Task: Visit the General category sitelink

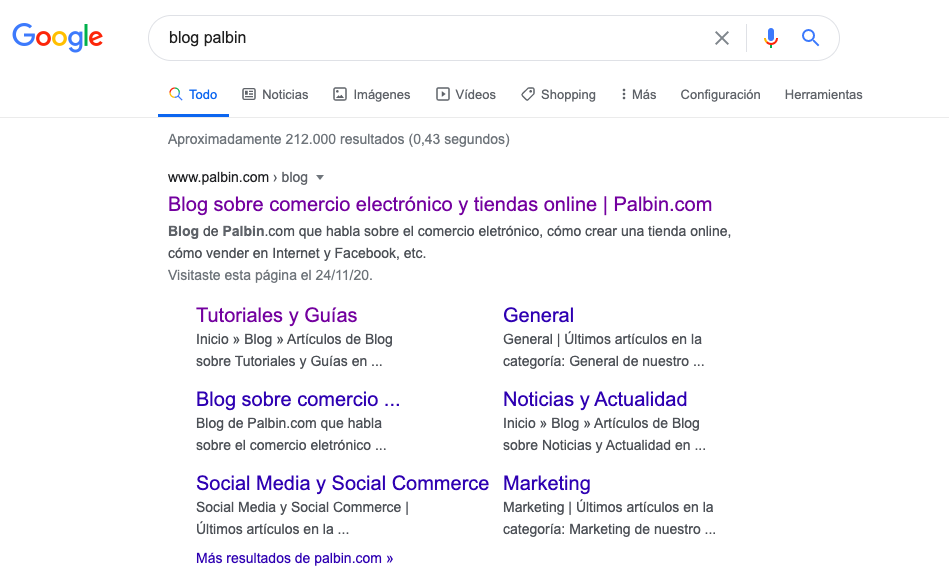Action: tap(538, 316)
